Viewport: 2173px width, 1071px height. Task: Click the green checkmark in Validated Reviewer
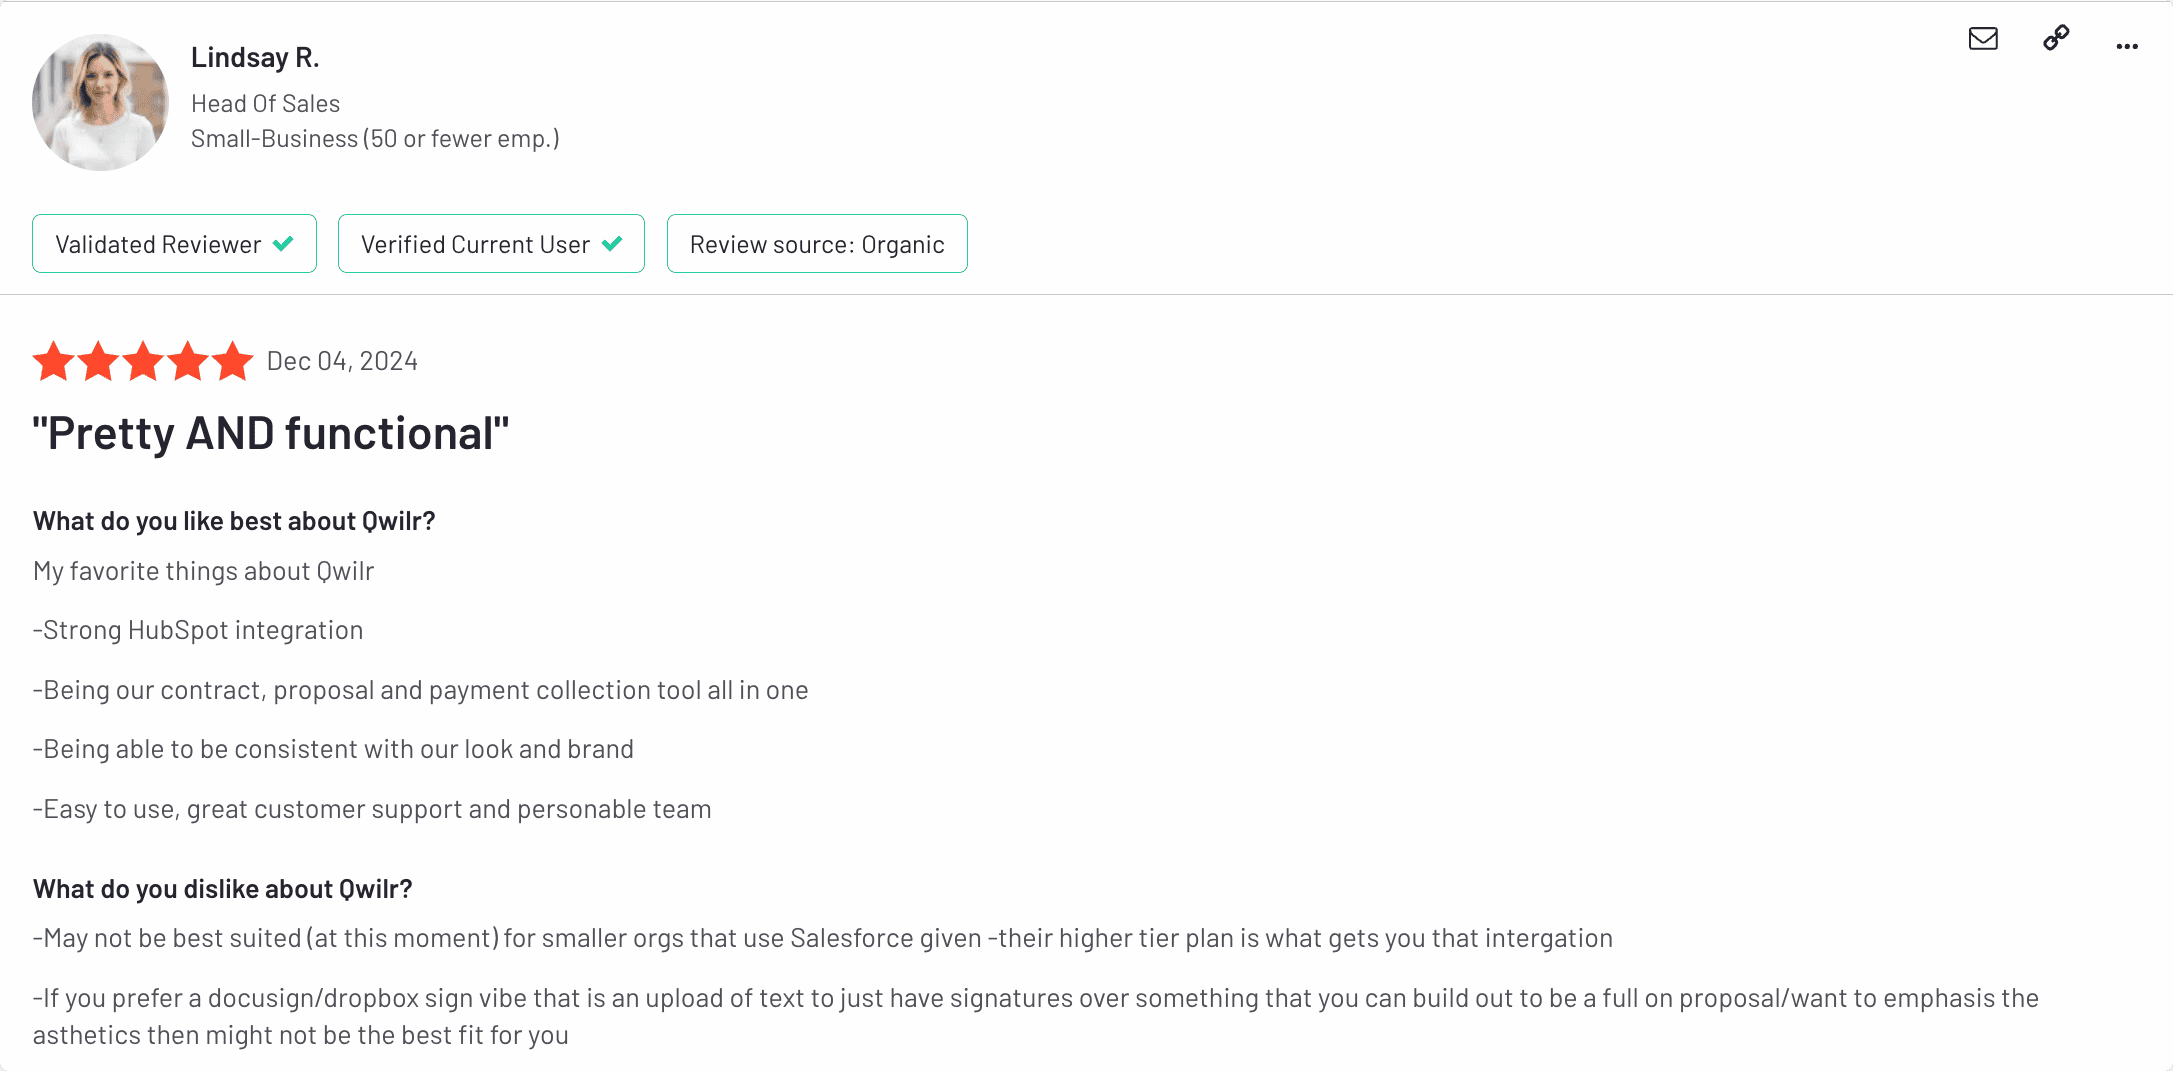coord(283,243)
